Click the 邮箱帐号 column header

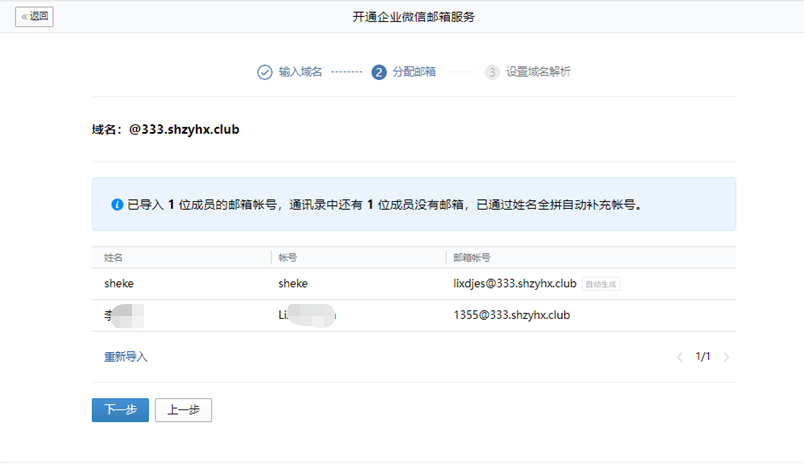point(472,258)
